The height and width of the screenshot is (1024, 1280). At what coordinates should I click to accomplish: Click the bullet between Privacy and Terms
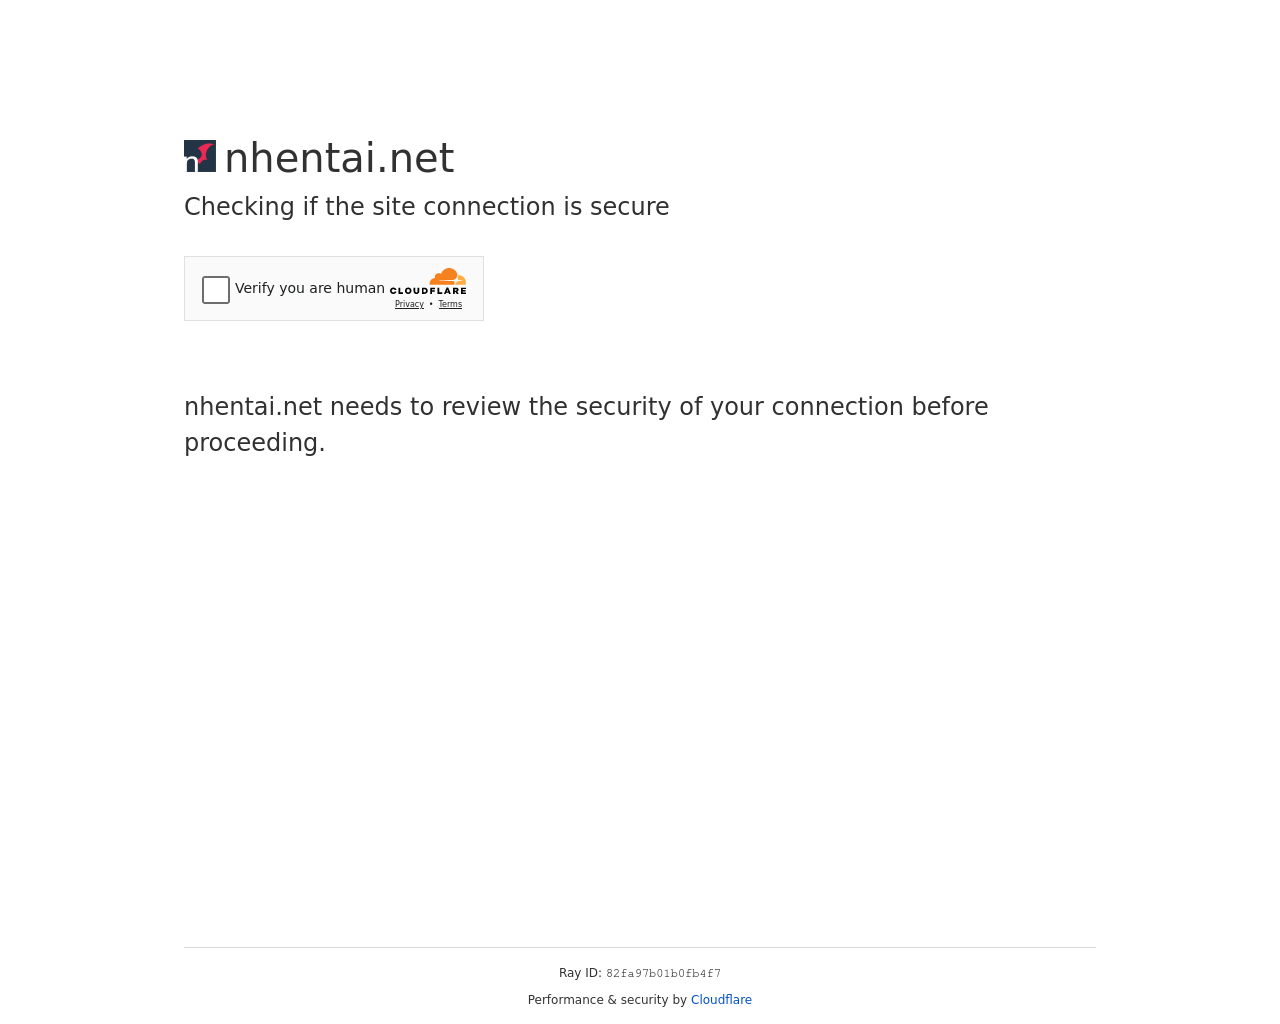(x=431, y=304)
